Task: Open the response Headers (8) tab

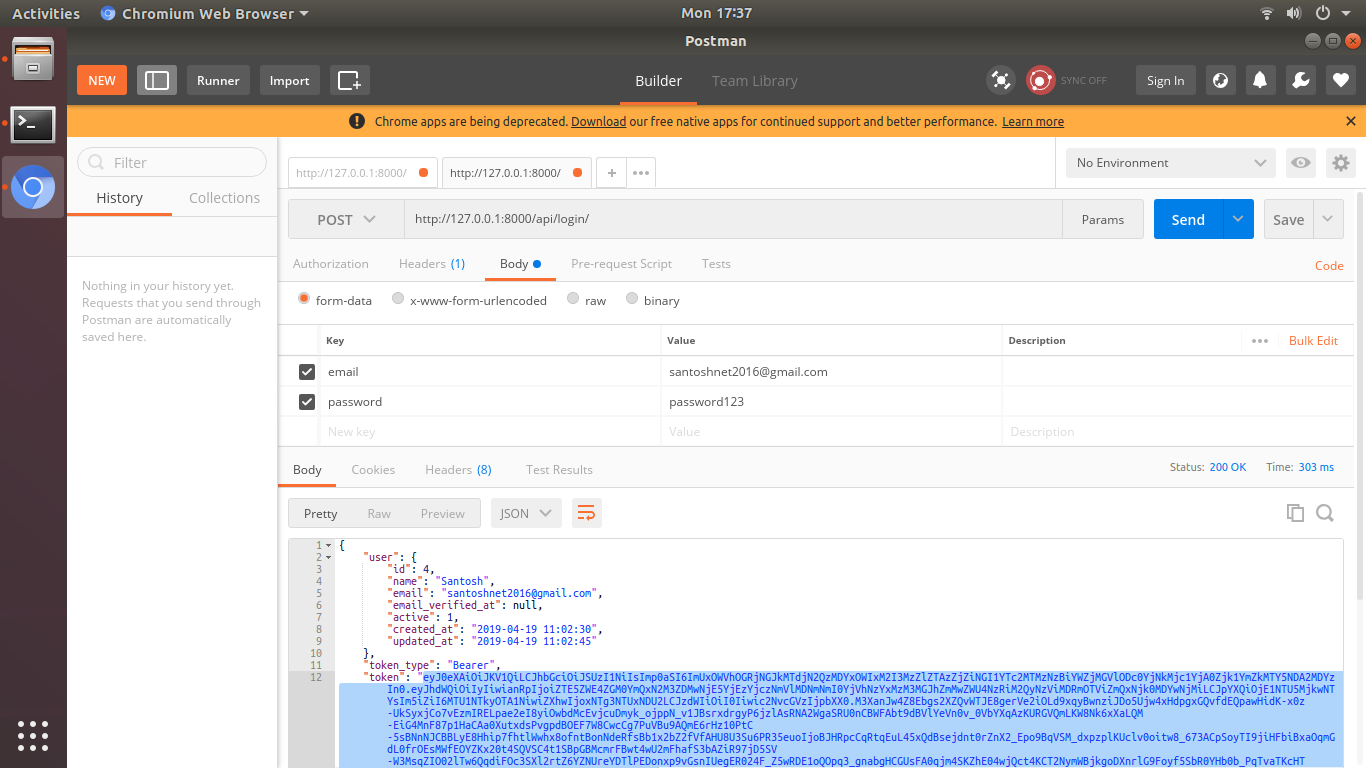Action: 458,470
